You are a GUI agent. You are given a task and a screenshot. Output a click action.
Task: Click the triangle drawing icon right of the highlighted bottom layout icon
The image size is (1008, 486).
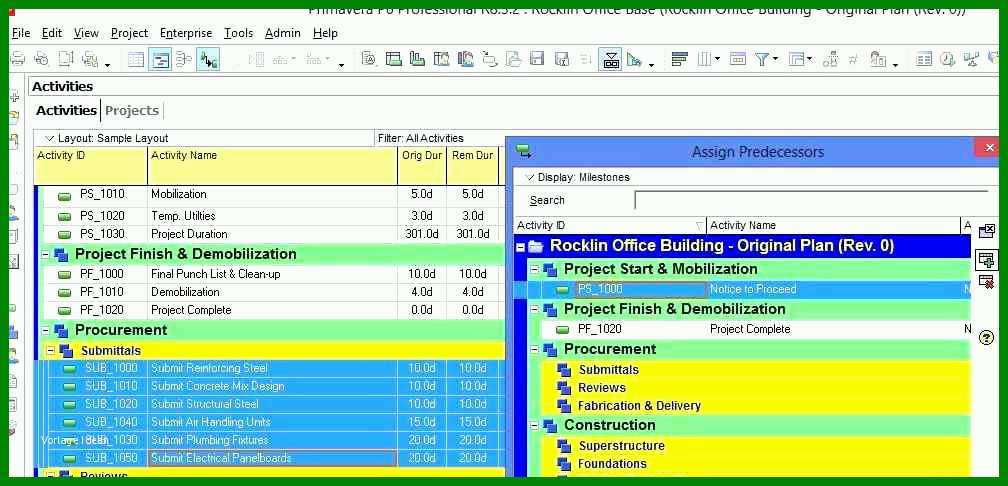click(x=634, y=60)
